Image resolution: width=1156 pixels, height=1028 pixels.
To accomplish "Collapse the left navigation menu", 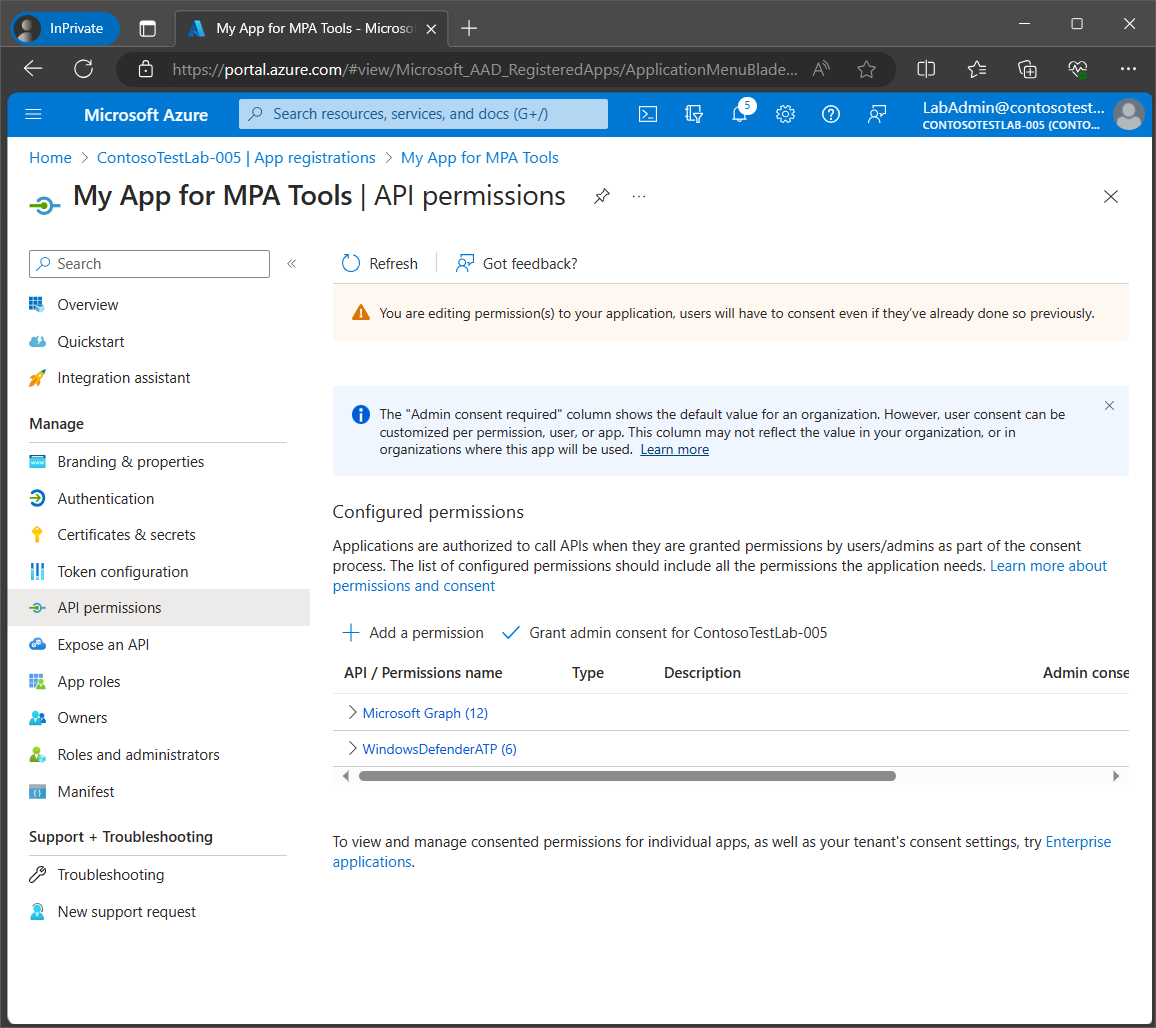I will [x=292, y=263].
